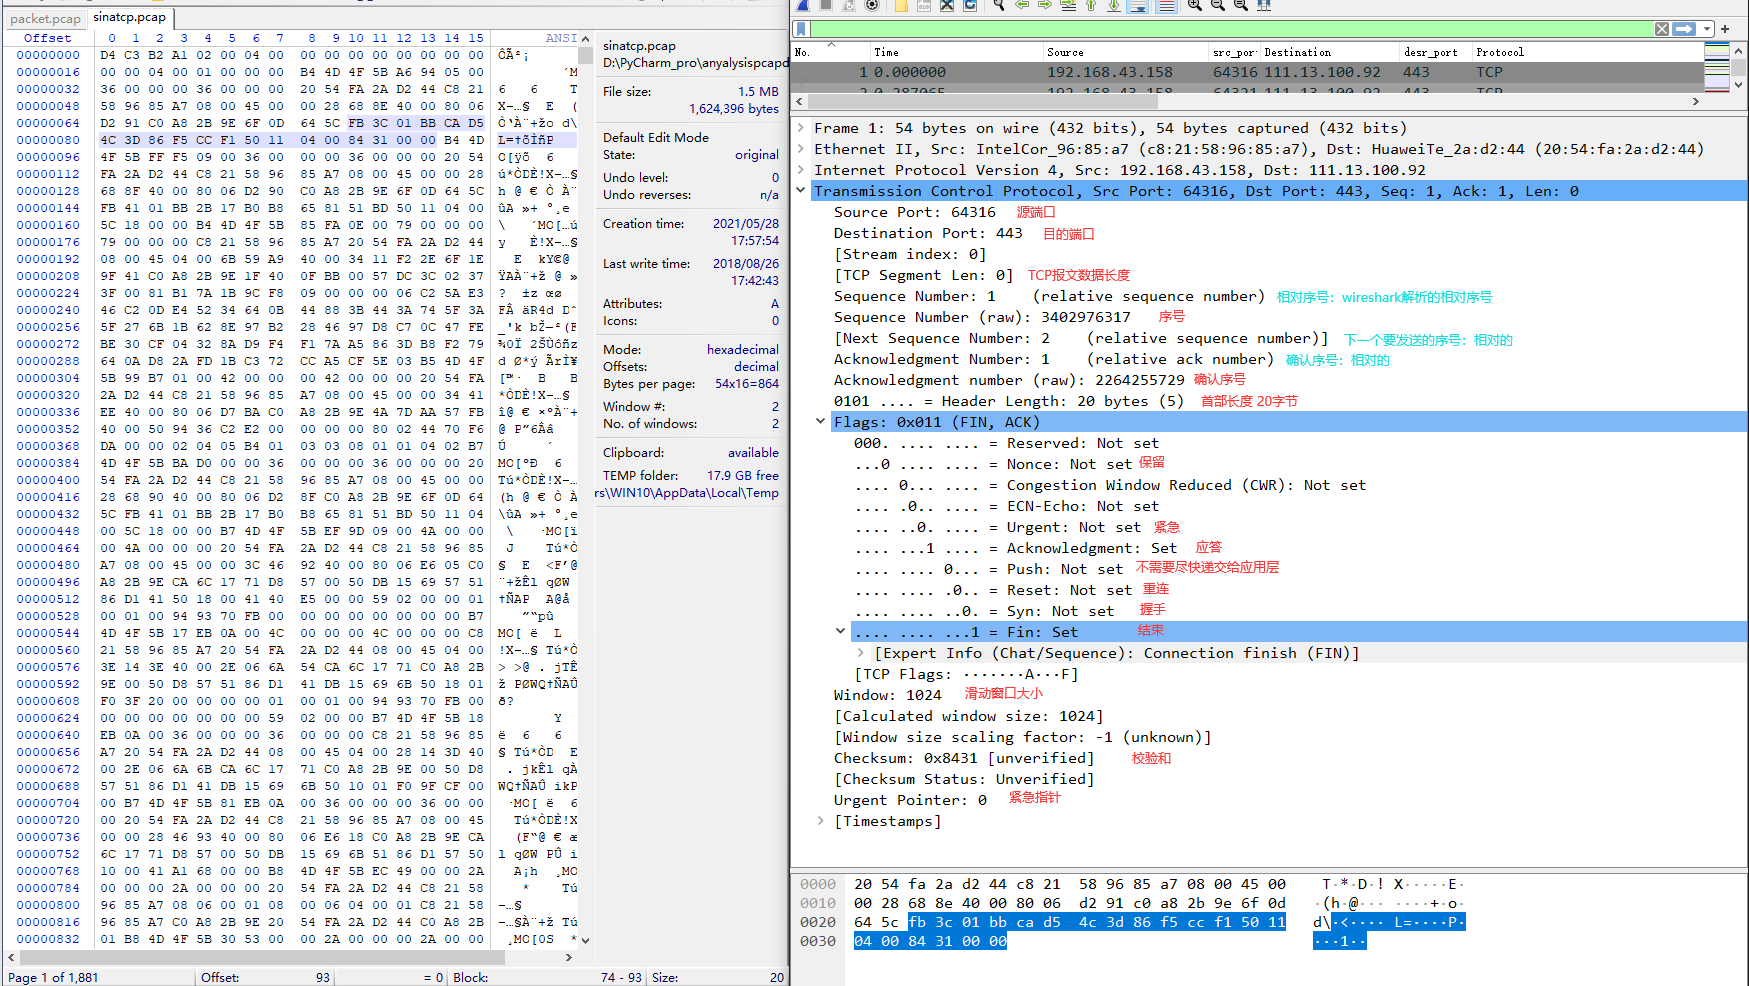Go forward with the green right arrow

pyautogui.click(x=1045, y=5)
